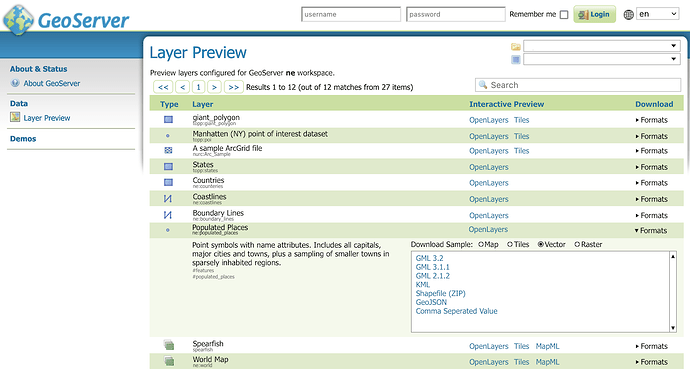690x373 pixels.
Task: Open the language dropdown showing en
Action: tap(658, 14)
